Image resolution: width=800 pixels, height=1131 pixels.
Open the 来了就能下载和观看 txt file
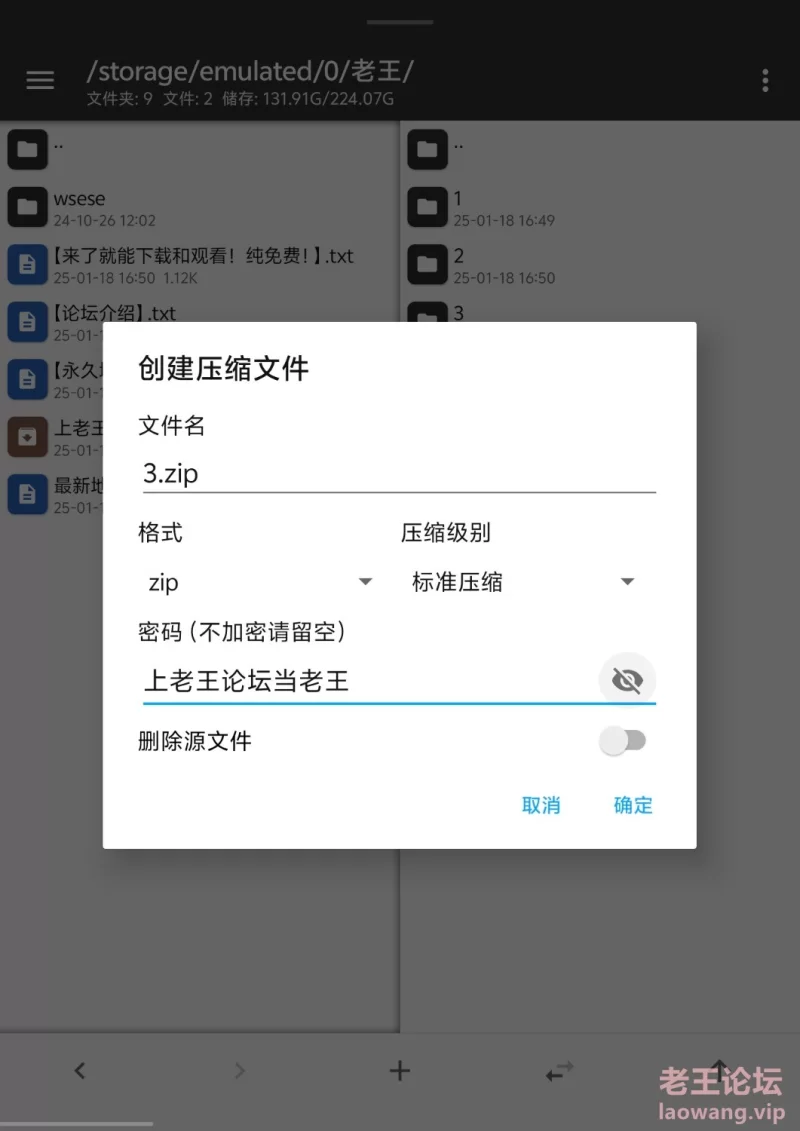(200, 265)
